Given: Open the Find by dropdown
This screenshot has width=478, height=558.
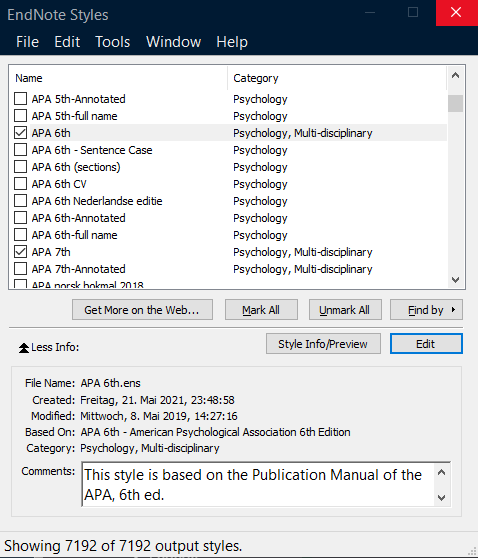Looking at the screenshot, I should pos(426,310).
